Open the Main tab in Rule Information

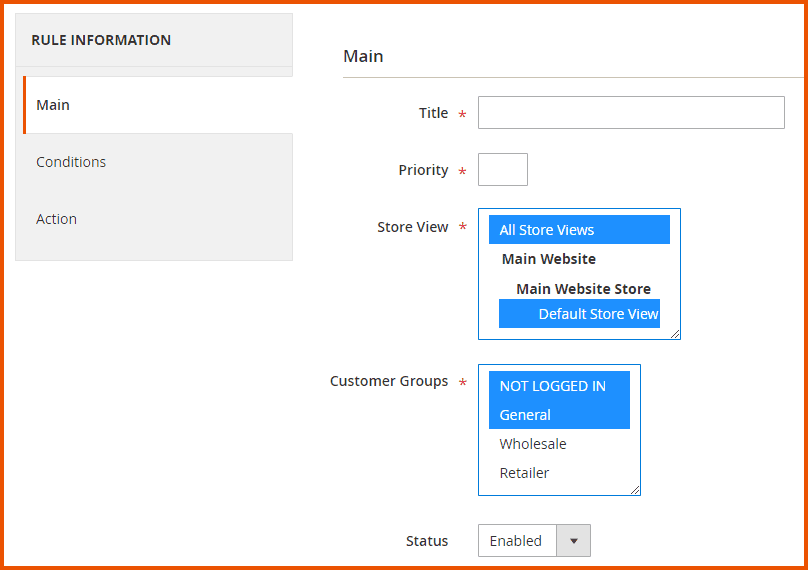tap(54, 105)
